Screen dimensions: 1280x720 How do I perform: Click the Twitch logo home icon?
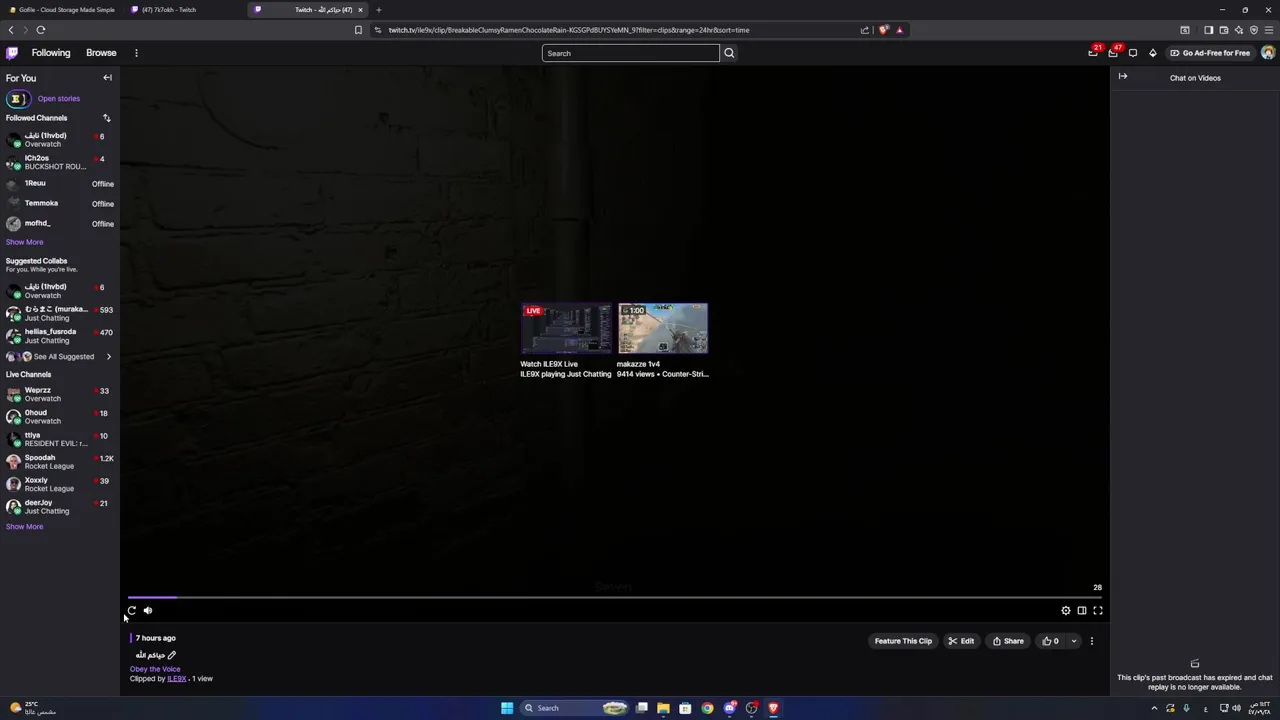12,53
